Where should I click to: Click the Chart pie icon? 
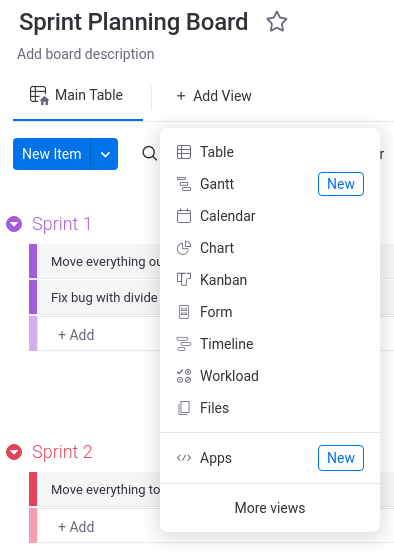(184, 248)
